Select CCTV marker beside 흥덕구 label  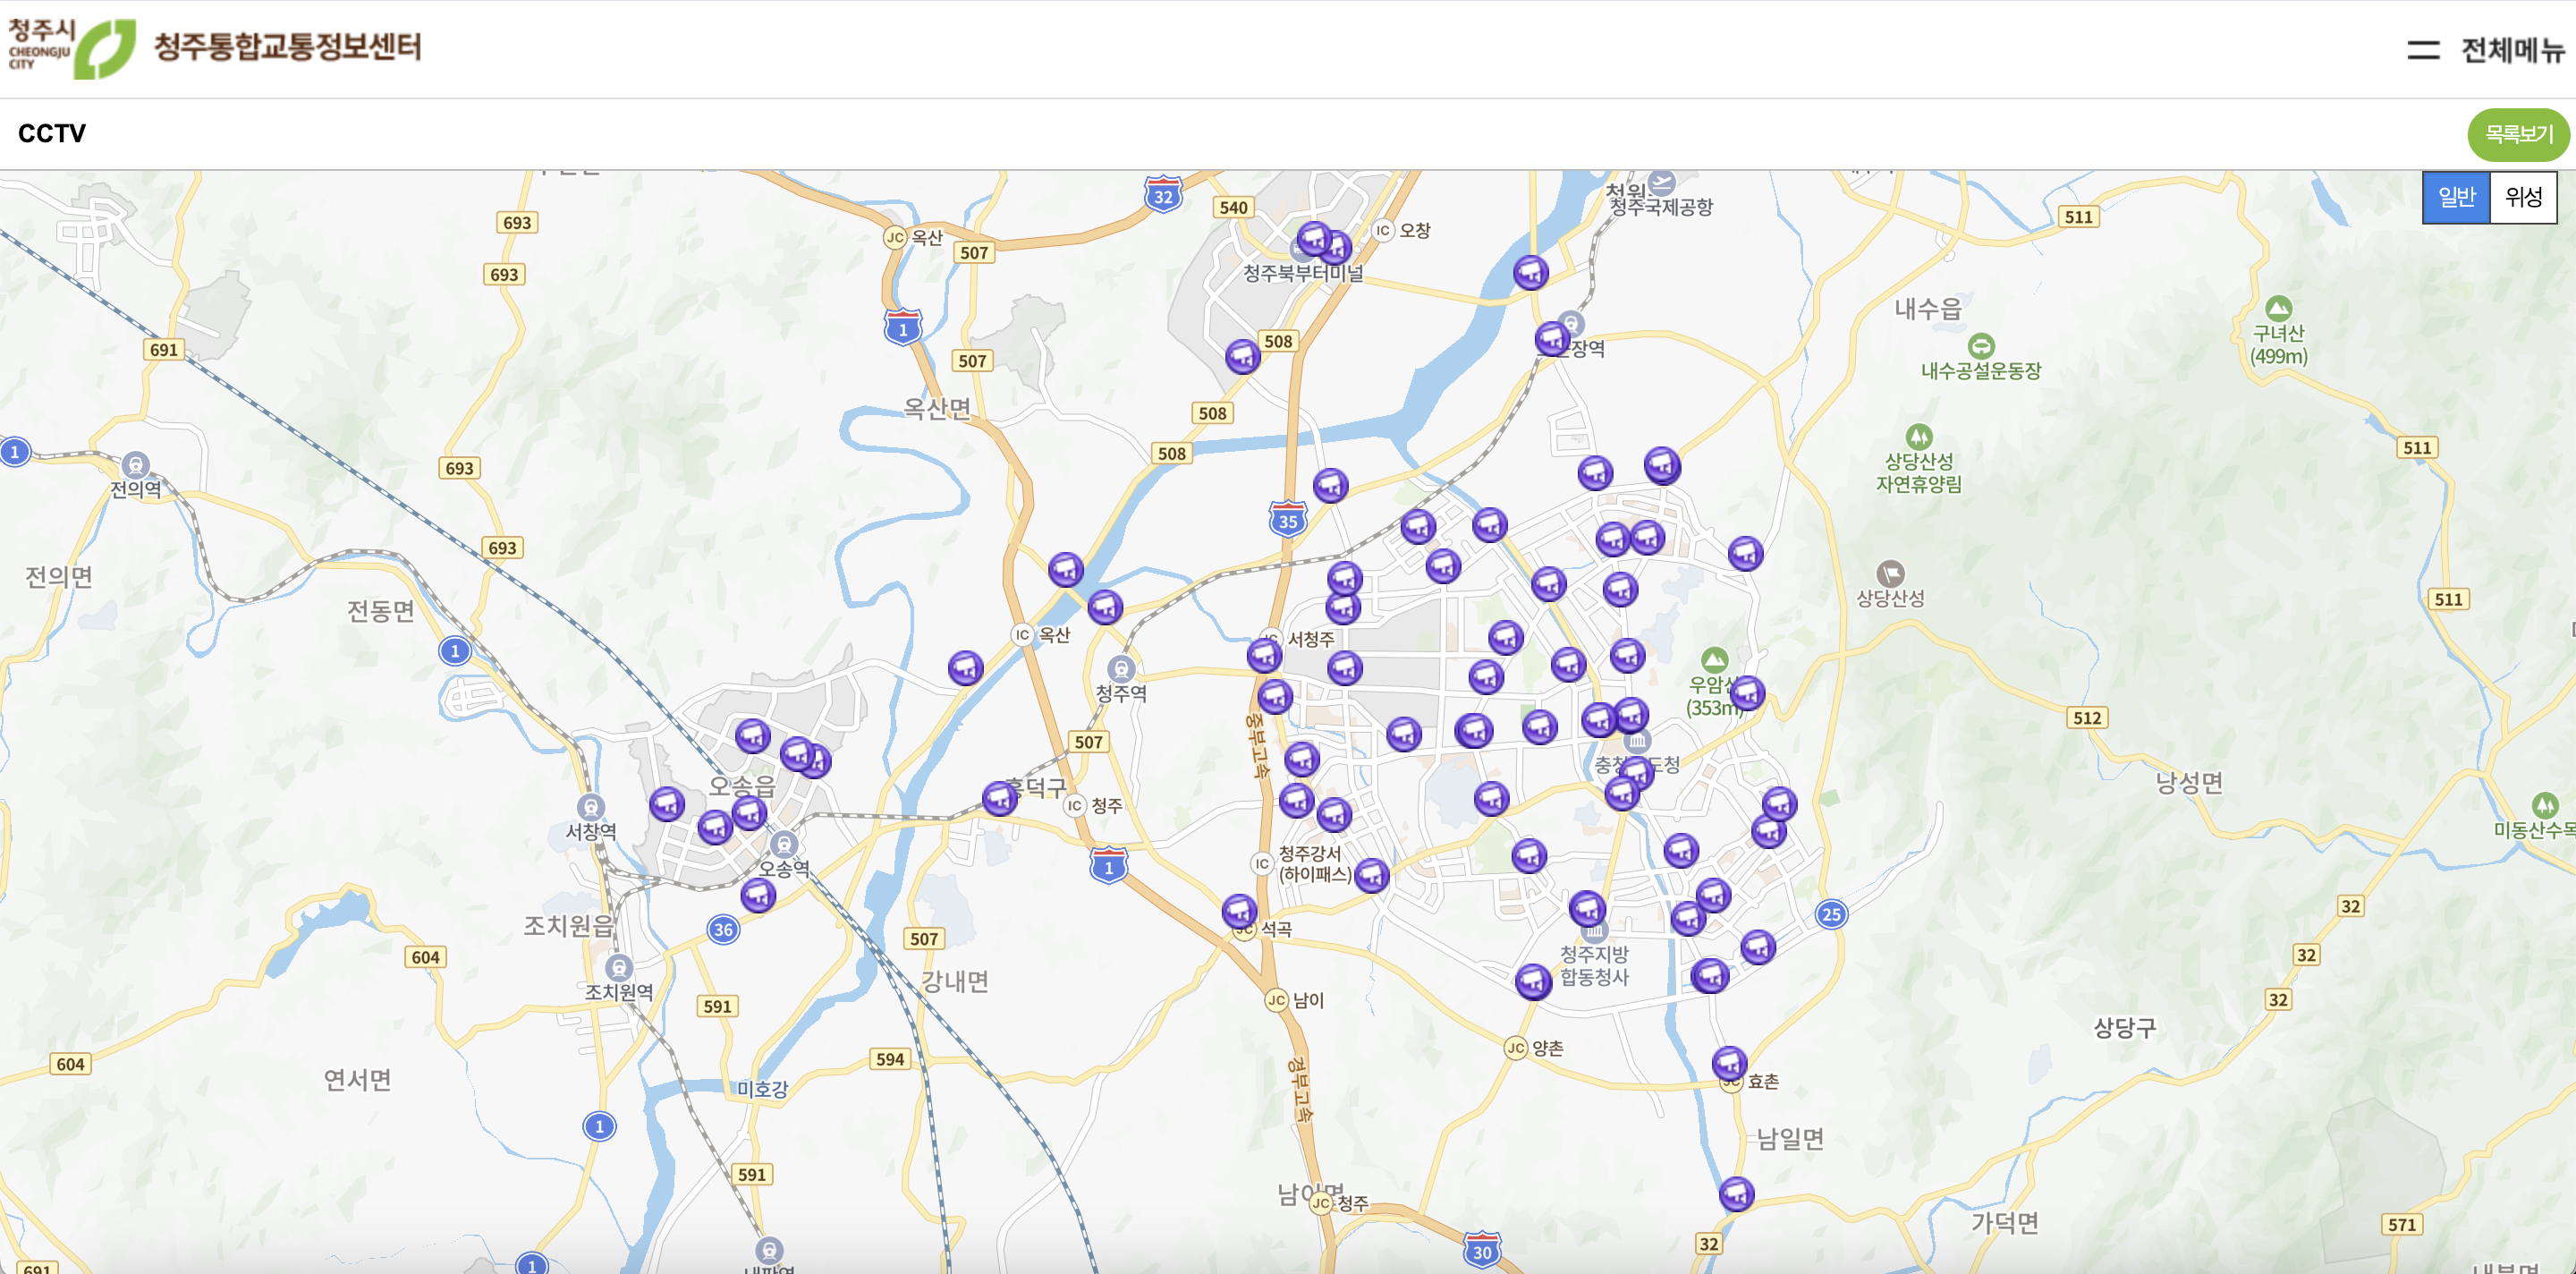tap(999, 798)
